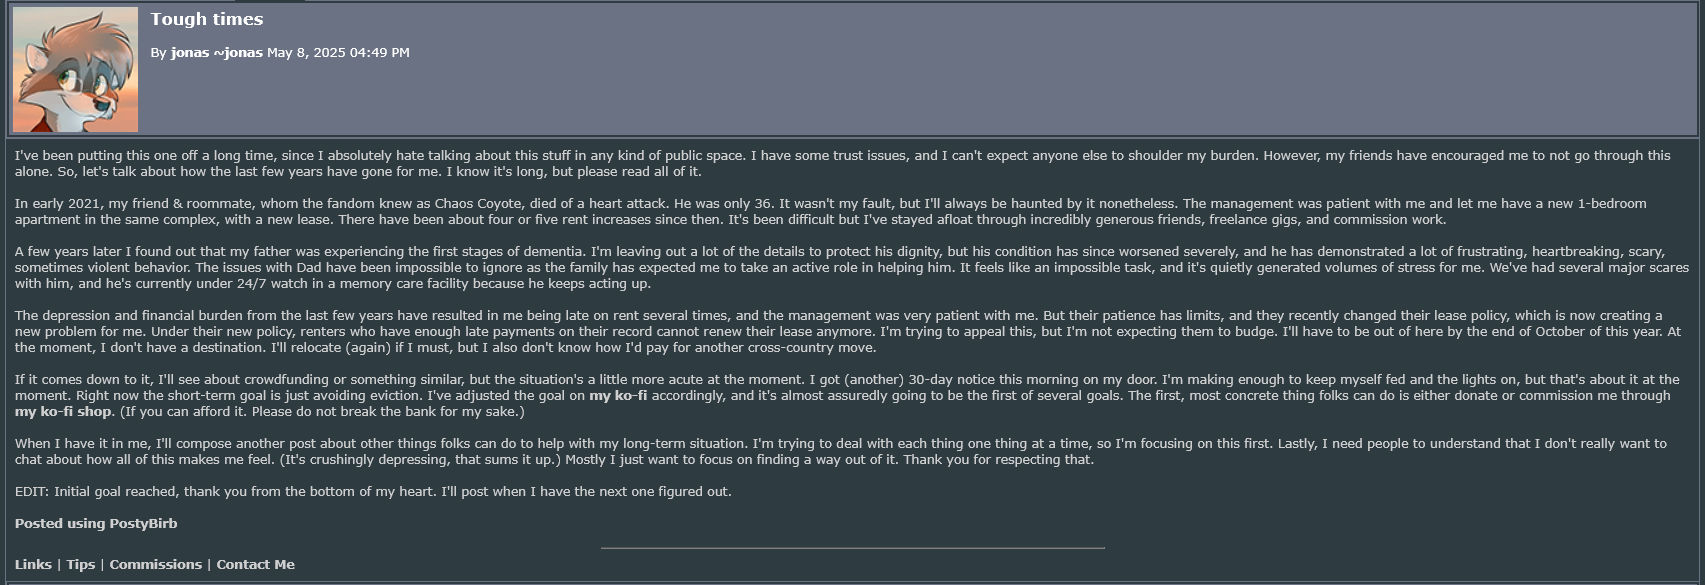This screenshot has width=1705, height=585.
Task: Click the paragraph about the lease policy
Action: [x=848, y=332]
